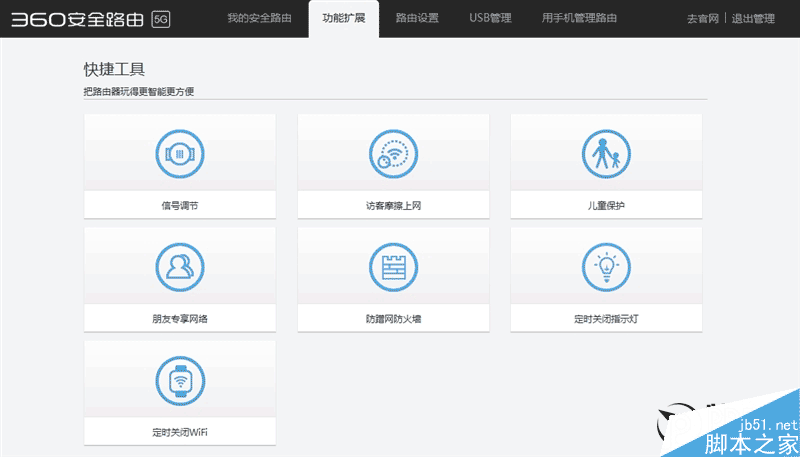Click the 定时关闭指示灯 label
This screenshot has height=457, width=800.
pos(606,319)
